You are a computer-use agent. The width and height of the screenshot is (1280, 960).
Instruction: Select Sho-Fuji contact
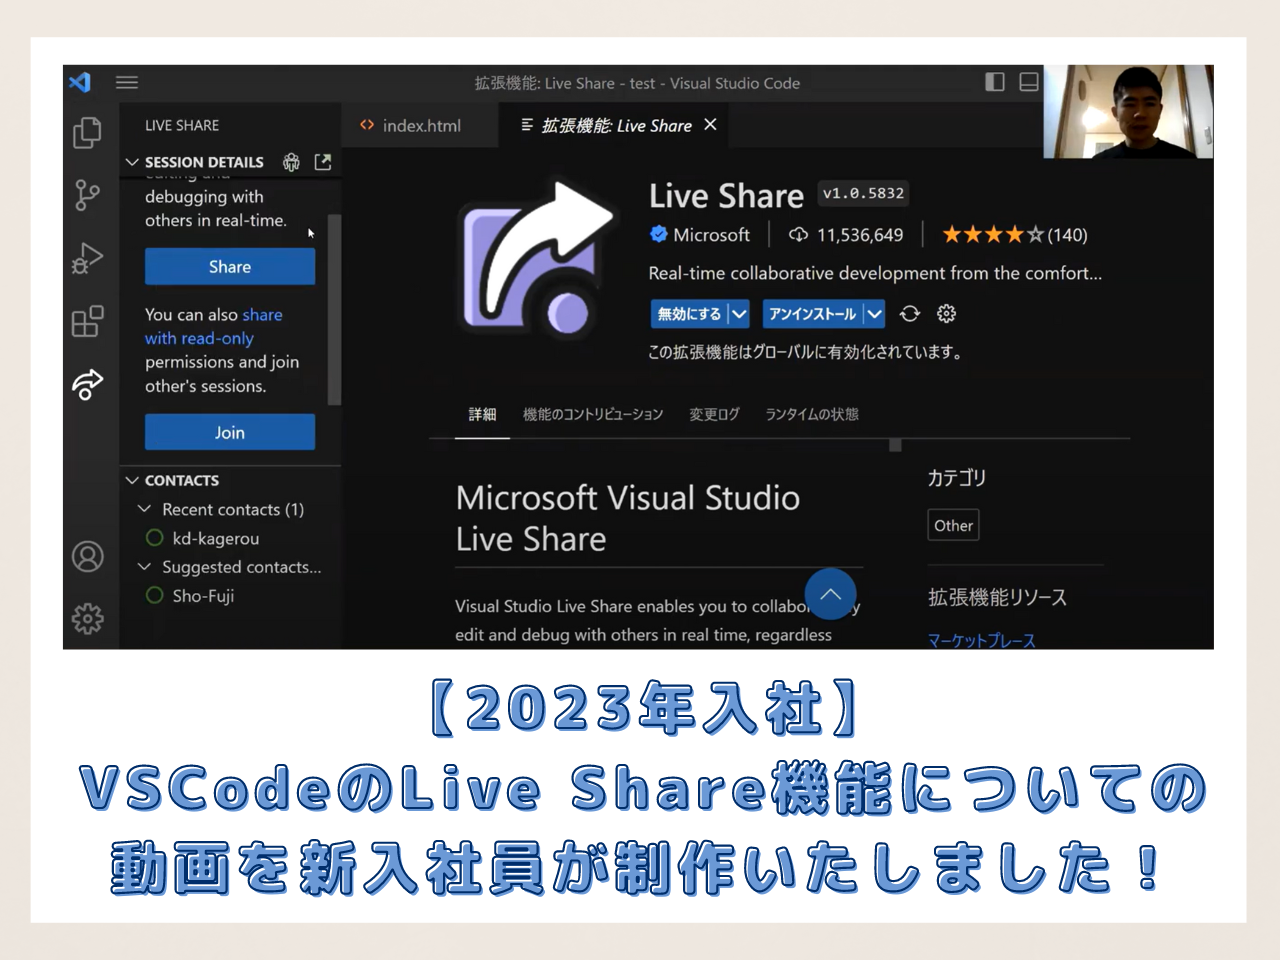203,595
